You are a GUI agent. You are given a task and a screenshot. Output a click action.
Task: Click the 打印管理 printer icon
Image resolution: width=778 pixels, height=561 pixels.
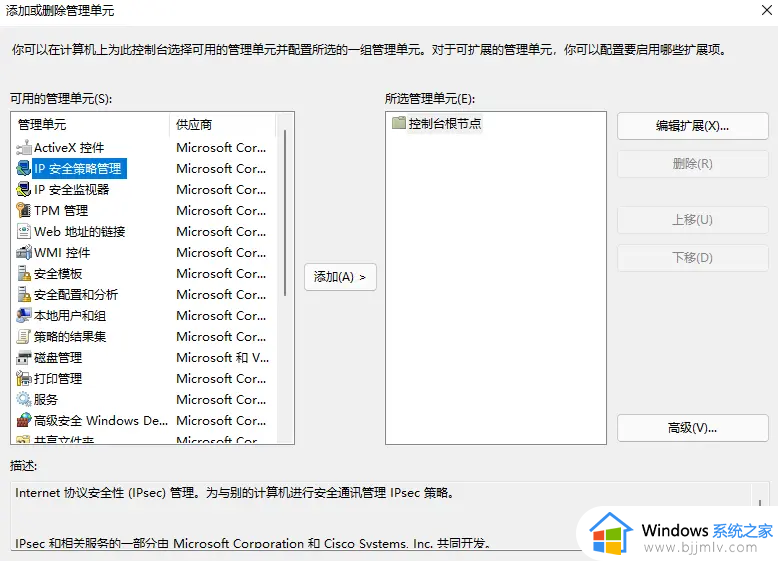coord(24,378)
